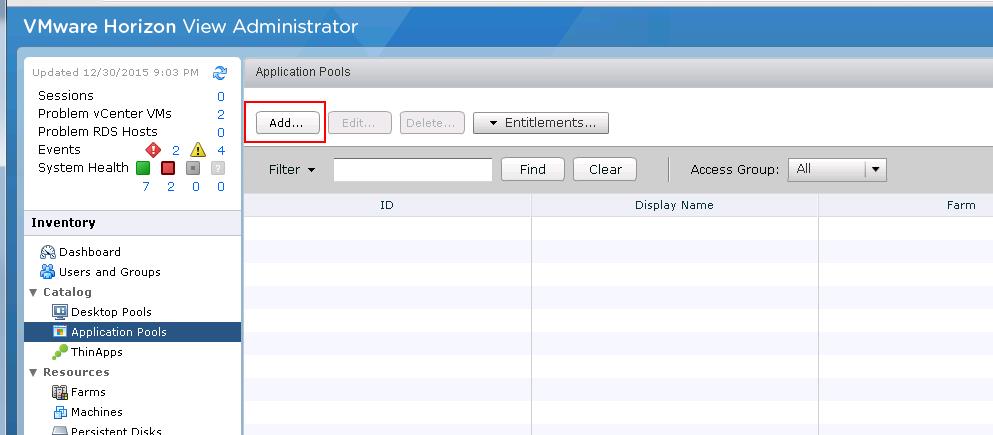Click the refresh icon beside the updated timestamp
Image resolution: width=993 pixels, height=435 pixels.
(x=220, y=73)
